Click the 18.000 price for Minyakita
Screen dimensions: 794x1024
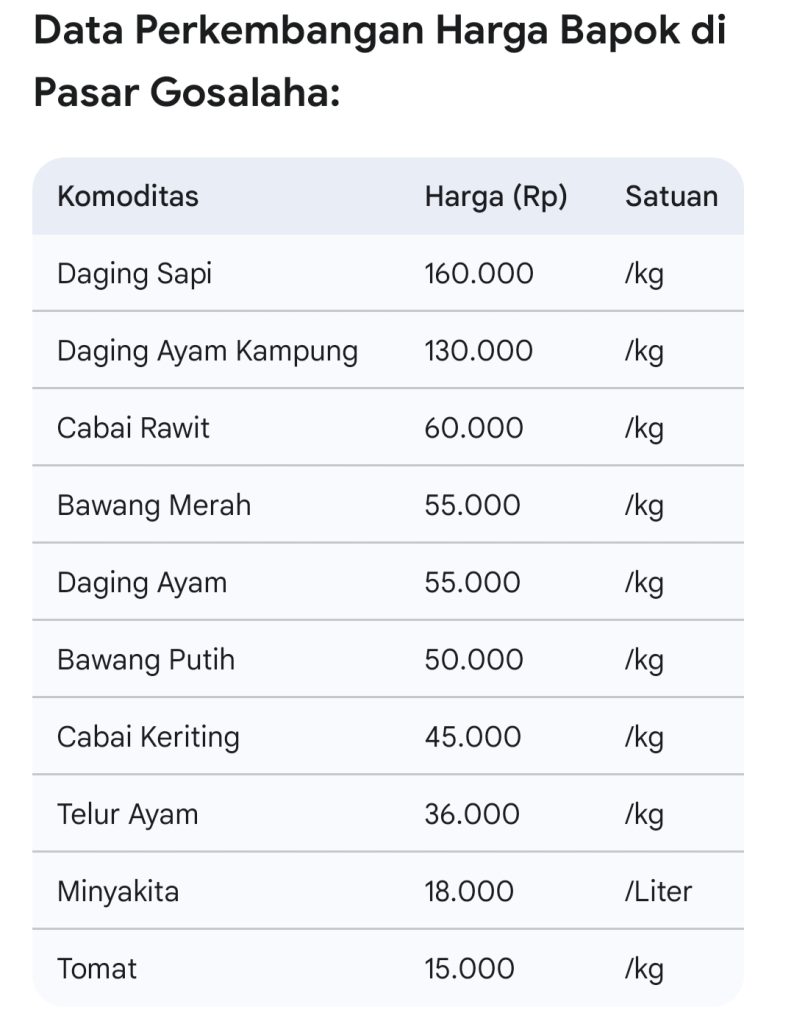coord(470,891)
